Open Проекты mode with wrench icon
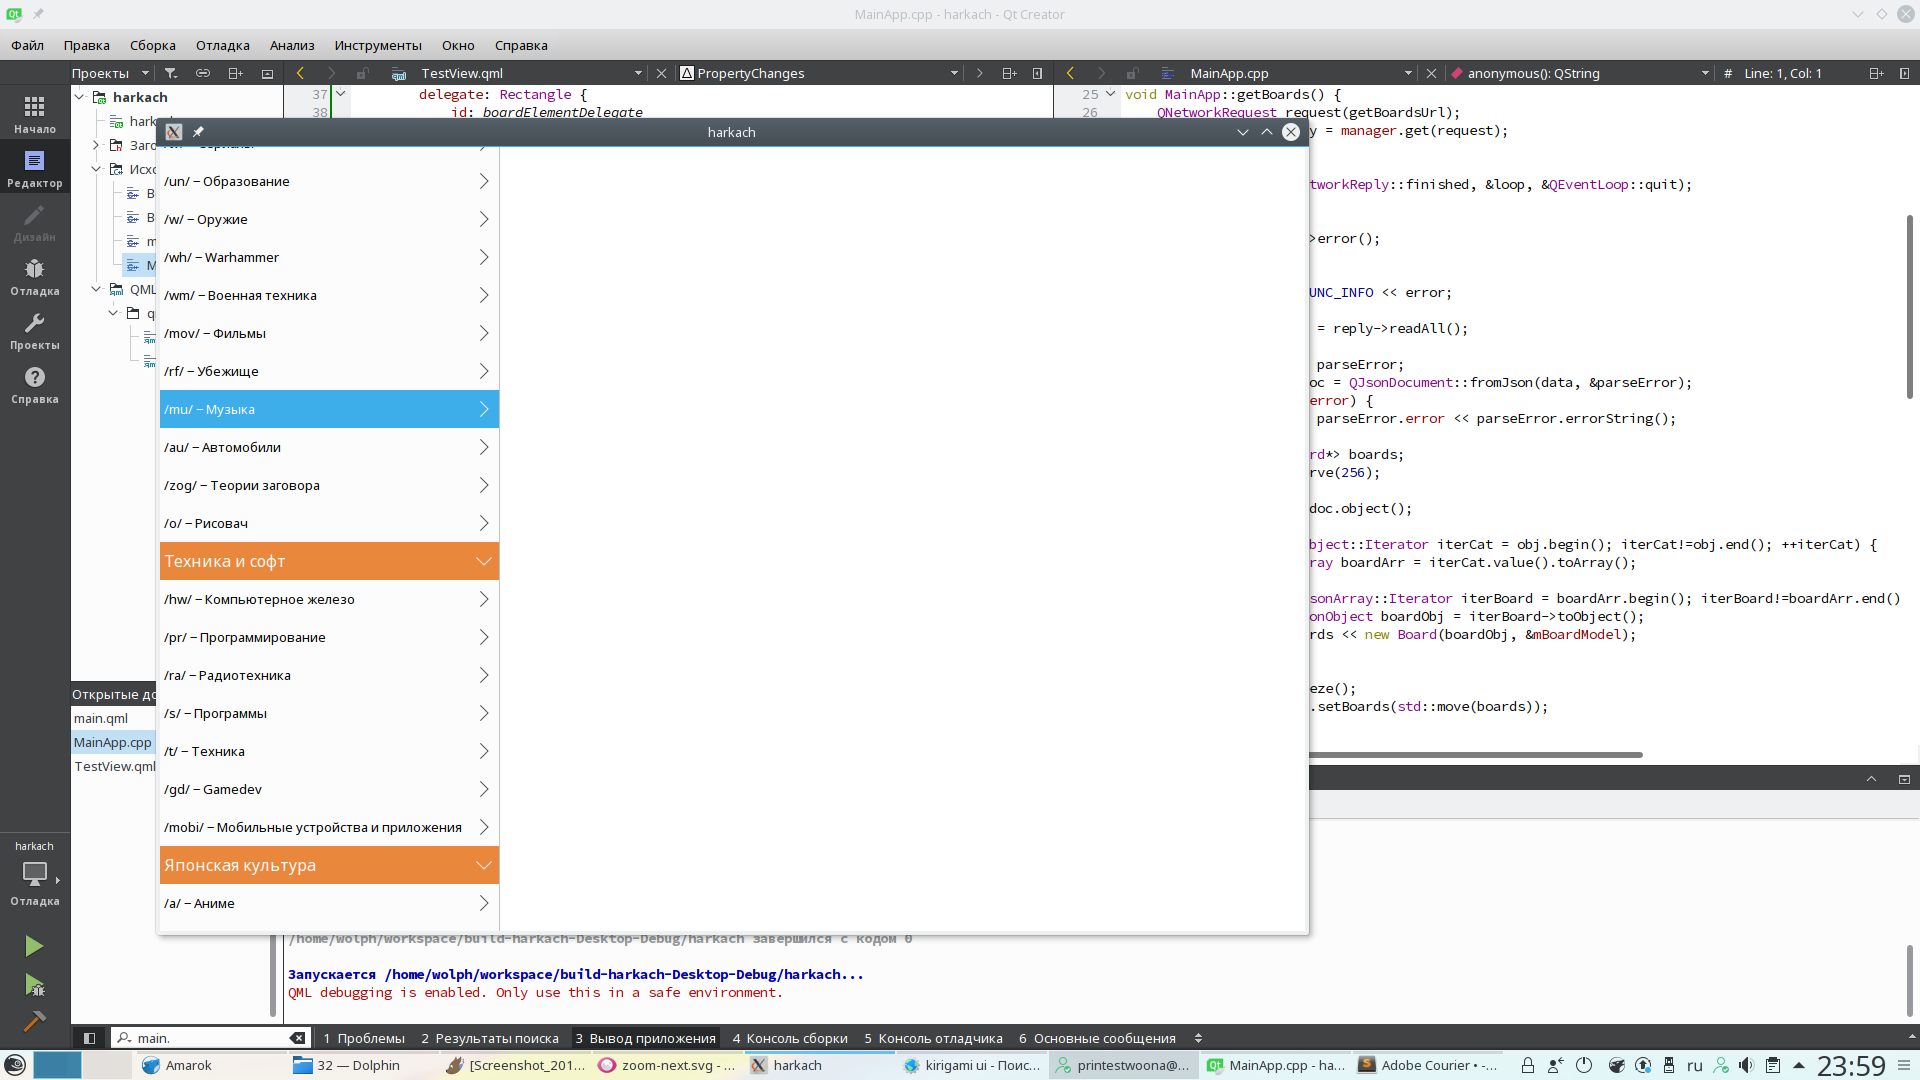1920x1080 pixels. (35, 330)
